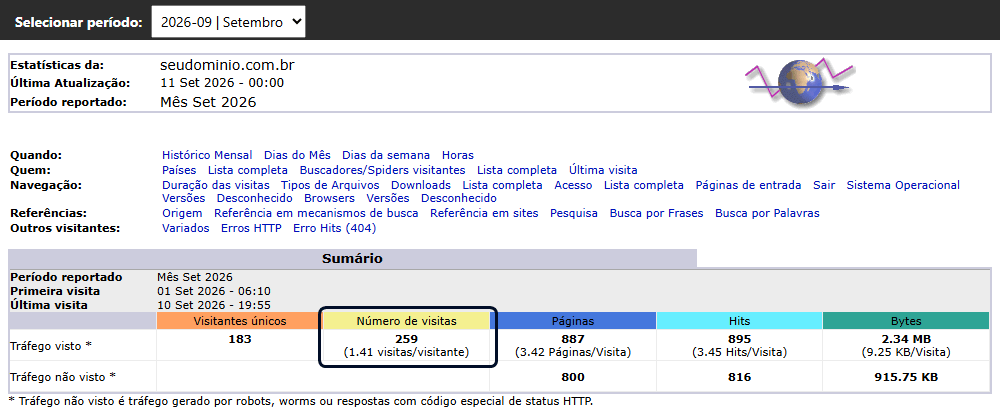Open the Downloads link
The width and height of the screenshot is (1000, 415).
tap(421, 186)
